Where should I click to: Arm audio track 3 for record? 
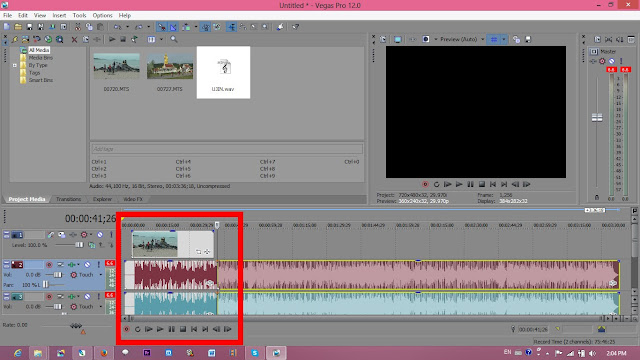coord(49,297)
